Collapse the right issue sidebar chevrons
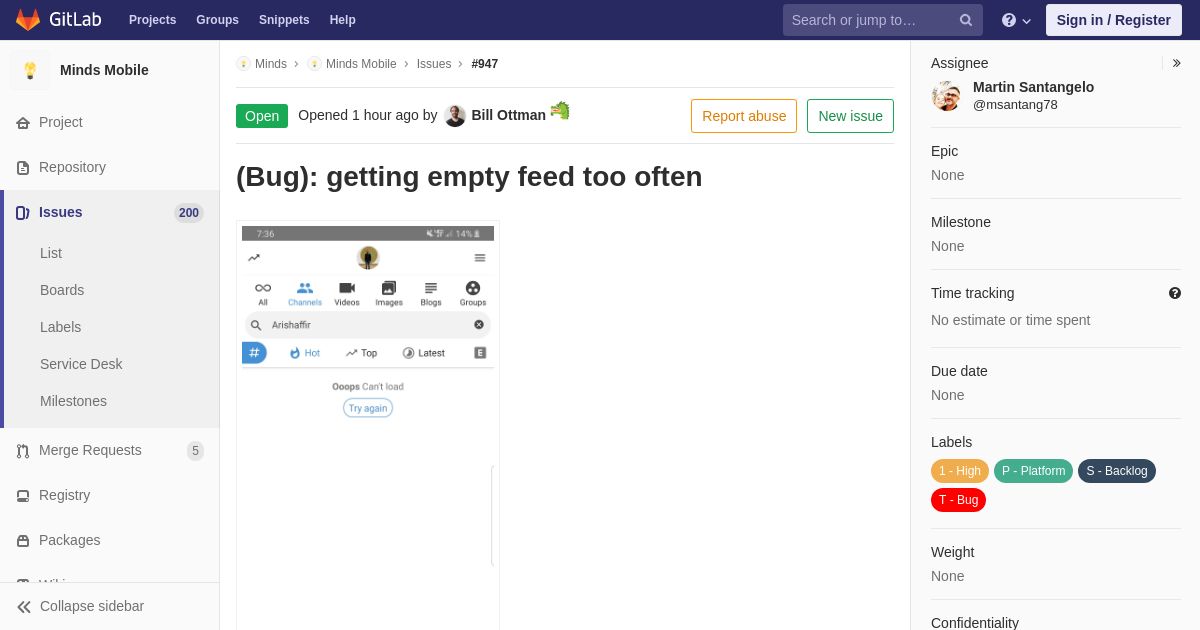1200x630 pixels. [x=1176, y=63]
